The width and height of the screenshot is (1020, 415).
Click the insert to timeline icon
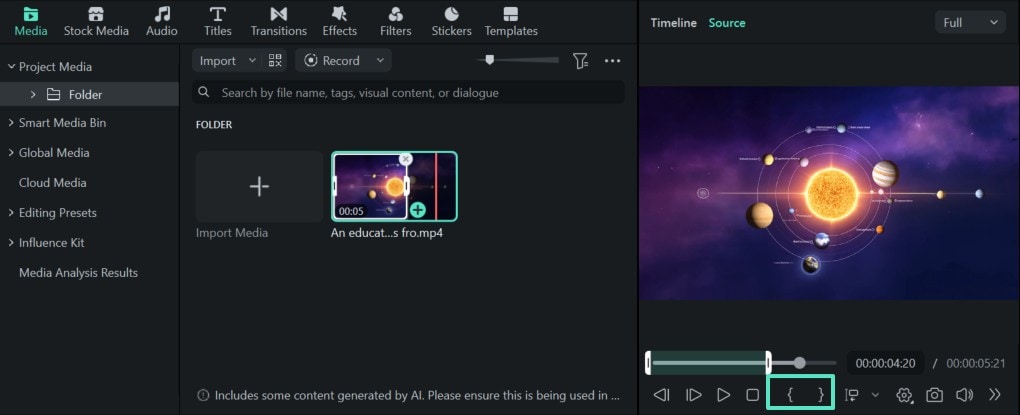[x=852, y=395]
